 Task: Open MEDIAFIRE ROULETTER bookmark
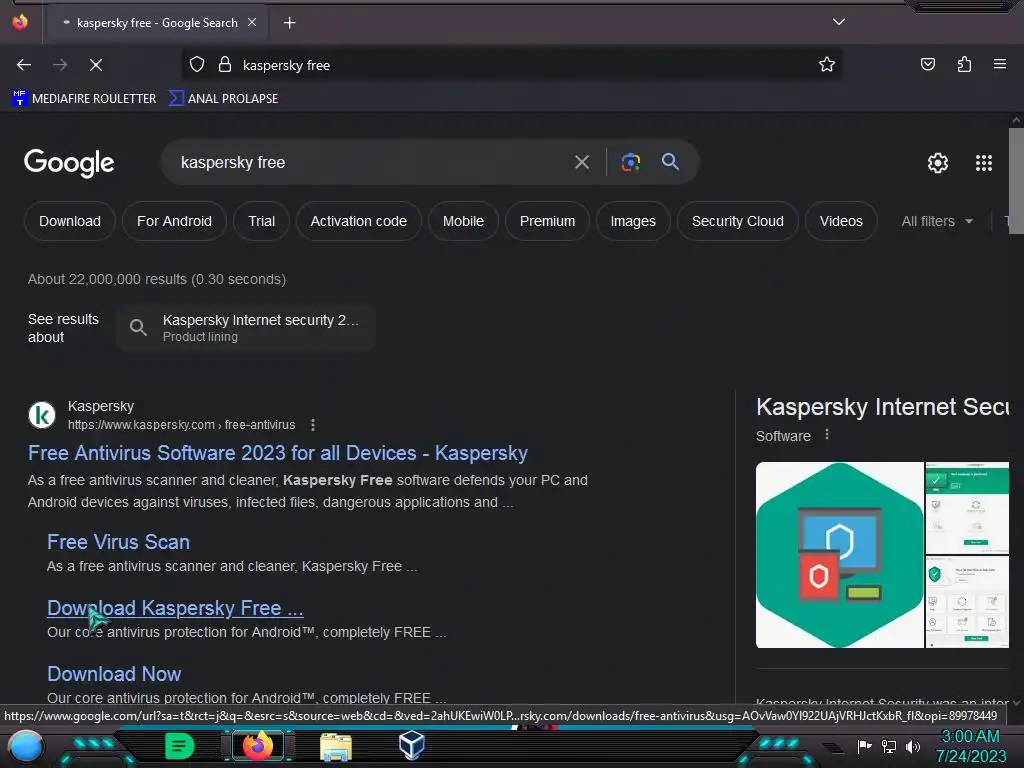pyautogui.click(x=84, y=99)
